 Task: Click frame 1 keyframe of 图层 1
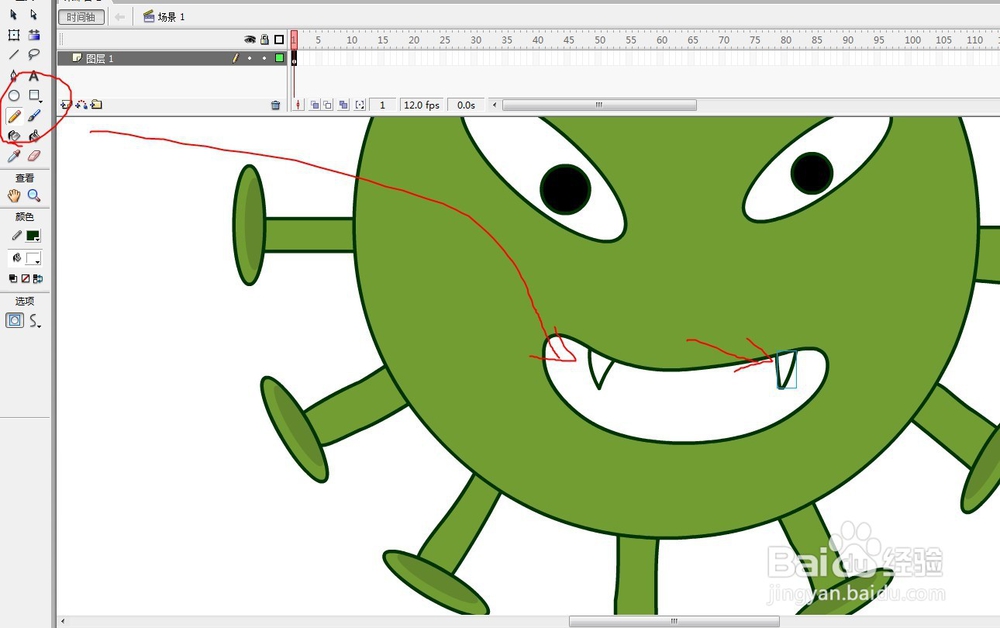[294, 58]
